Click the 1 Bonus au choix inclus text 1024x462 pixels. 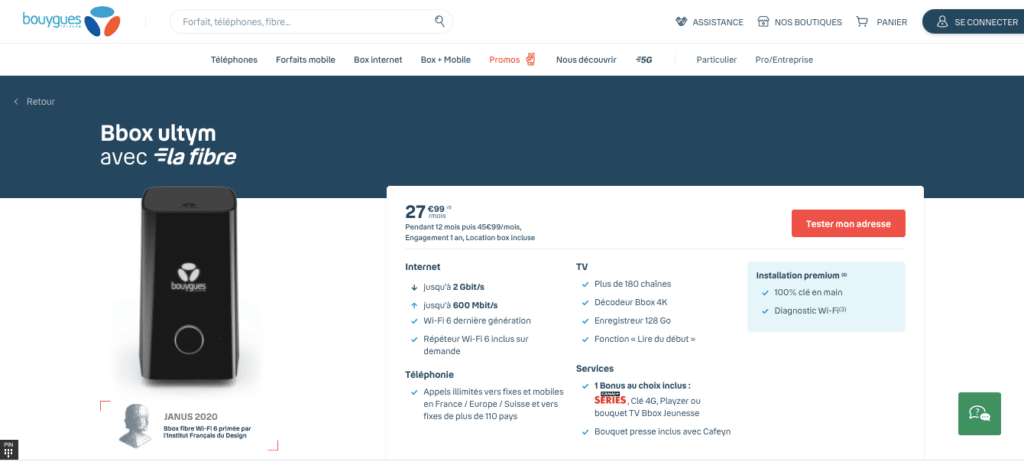pyautogui.click(x=643, y=386)
